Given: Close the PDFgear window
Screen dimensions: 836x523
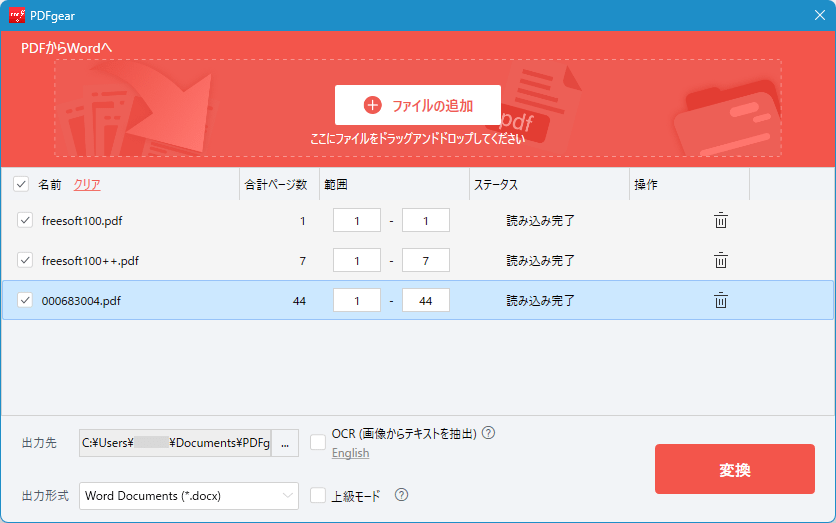Looking at the screenshot, I should pyautogui.click(x=819, y=15).
